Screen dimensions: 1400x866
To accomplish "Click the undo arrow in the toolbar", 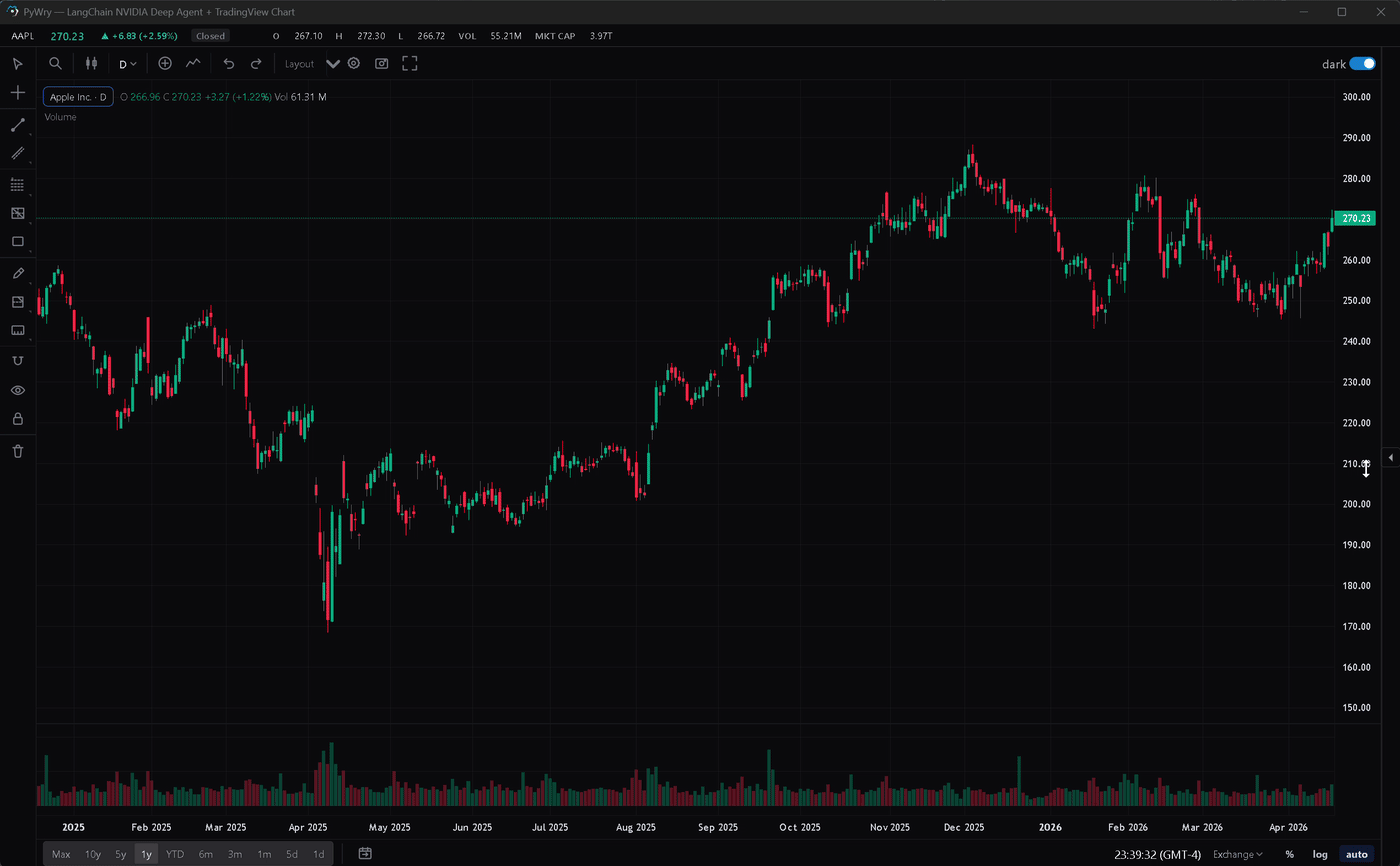I will 228,63.
